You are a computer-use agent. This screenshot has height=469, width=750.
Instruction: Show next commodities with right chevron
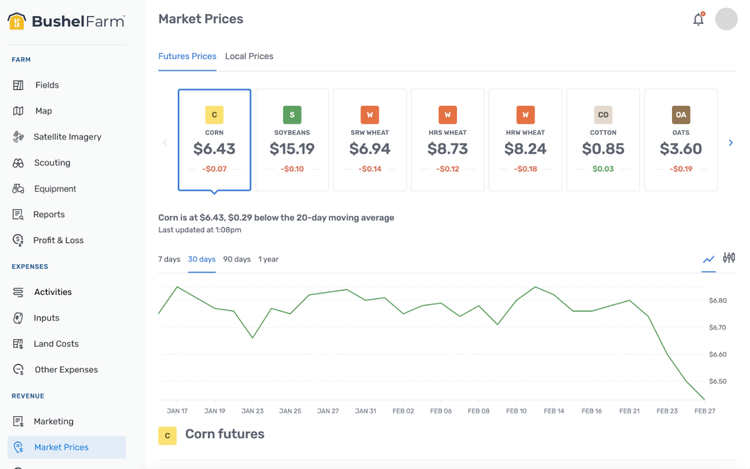tap(730, 142)
